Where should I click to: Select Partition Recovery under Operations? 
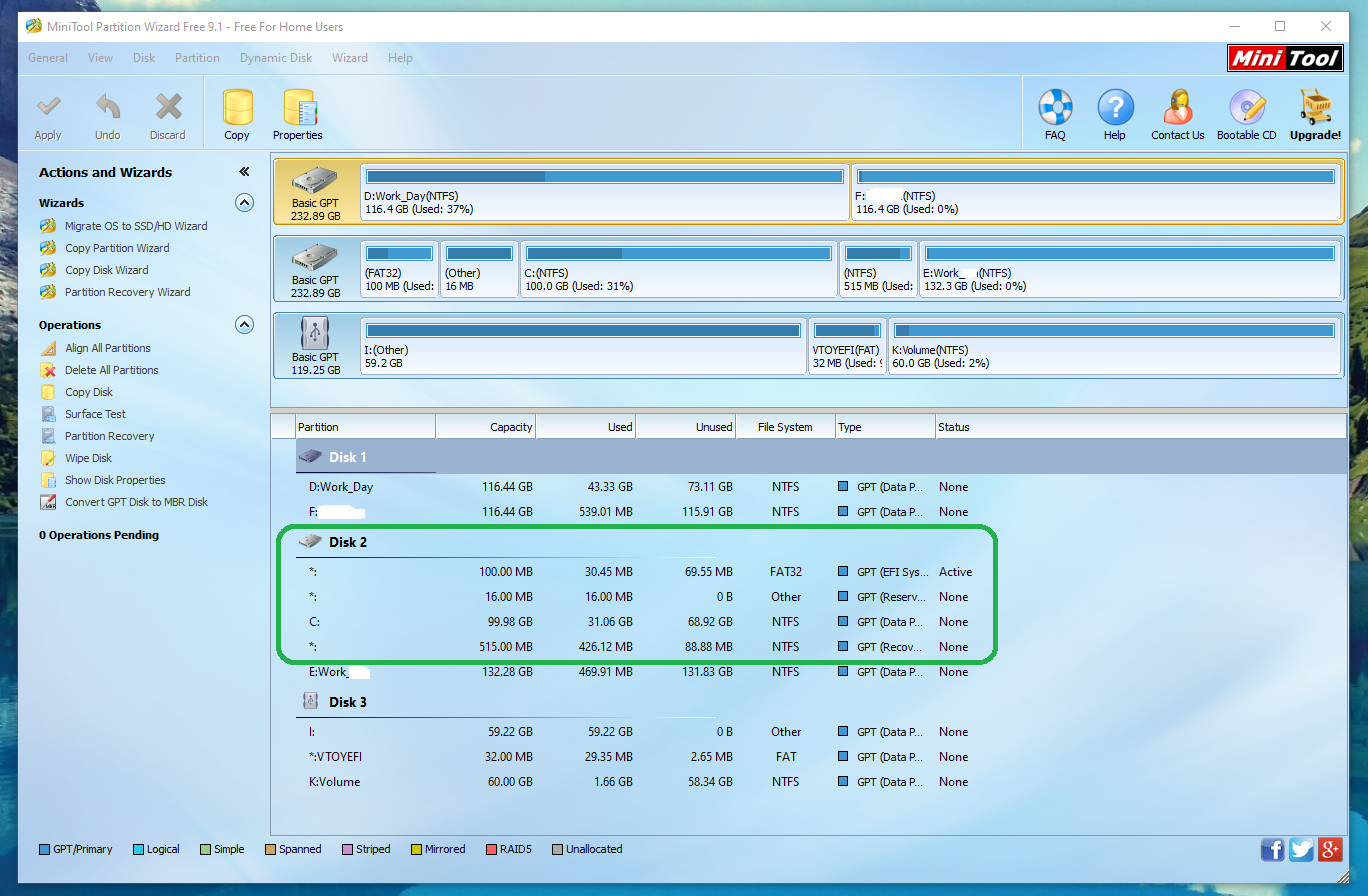pos(110,436)
